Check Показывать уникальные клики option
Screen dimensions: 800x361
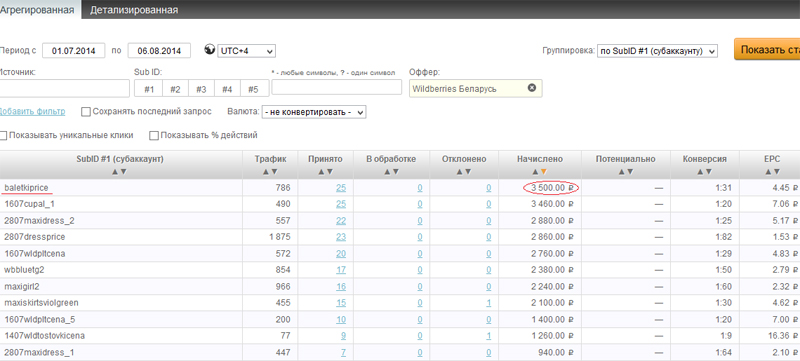(4, 136)
